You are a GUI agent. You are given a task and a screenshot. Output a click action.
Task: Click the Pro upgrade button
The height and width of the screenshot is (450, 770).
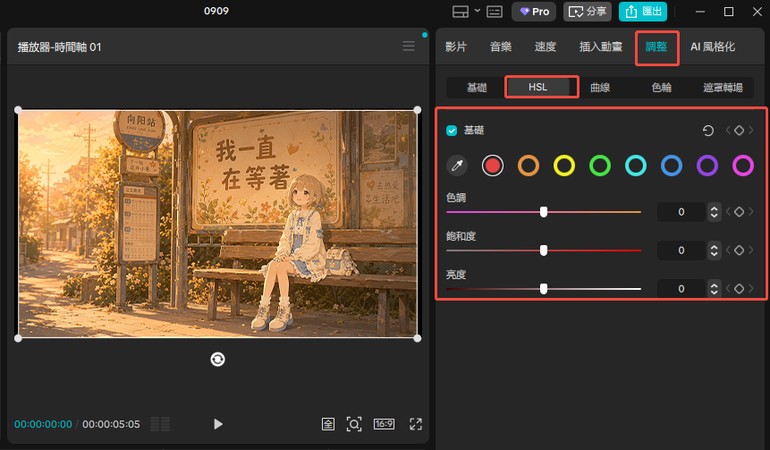(534, 11)
